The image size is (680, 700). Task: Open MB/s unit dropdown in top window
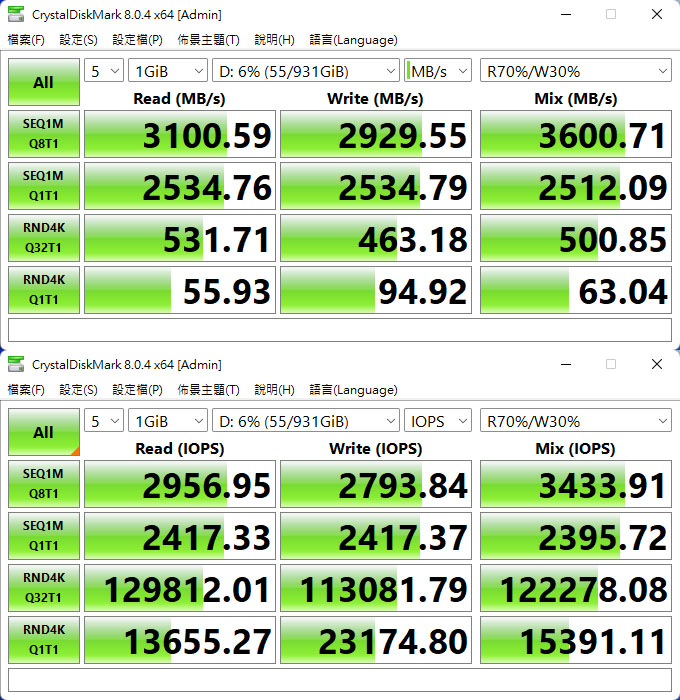tap(438, 71)
